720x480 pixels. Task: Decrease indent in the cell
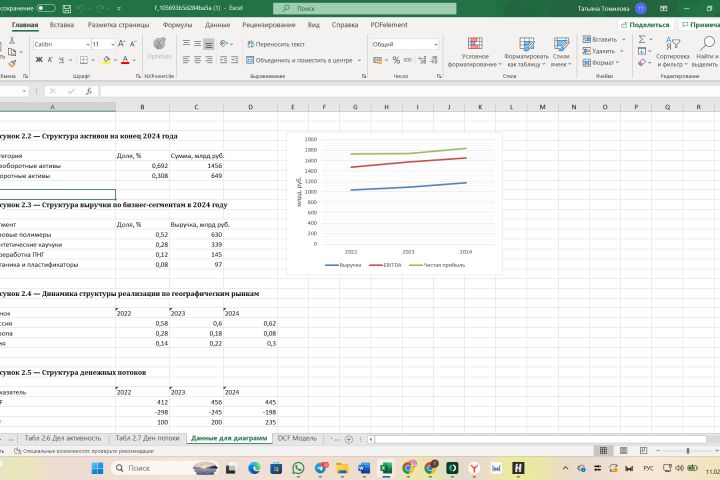click(x=223, y=60)
